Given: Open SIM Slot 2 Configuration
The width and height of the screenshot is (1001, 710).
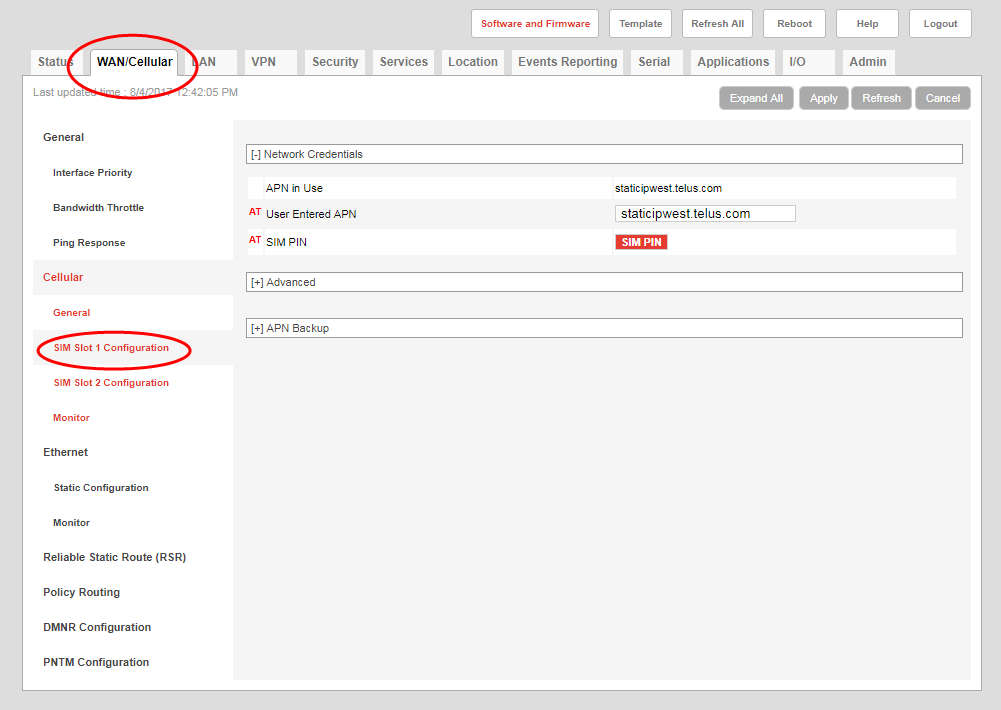Looking at the screenshot, I should click(x=111, y=383).
